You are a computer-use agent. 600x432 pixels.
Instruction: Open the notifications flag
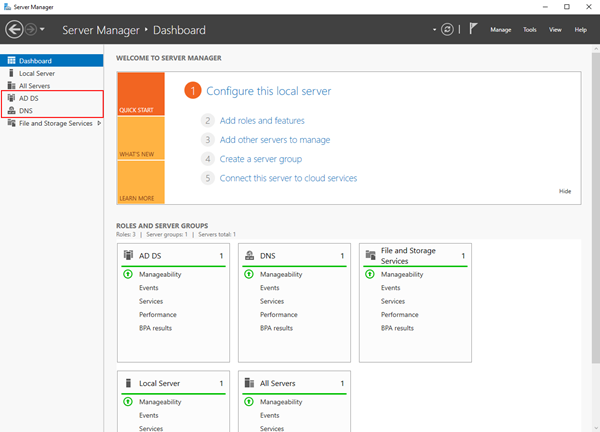[473, 29]
